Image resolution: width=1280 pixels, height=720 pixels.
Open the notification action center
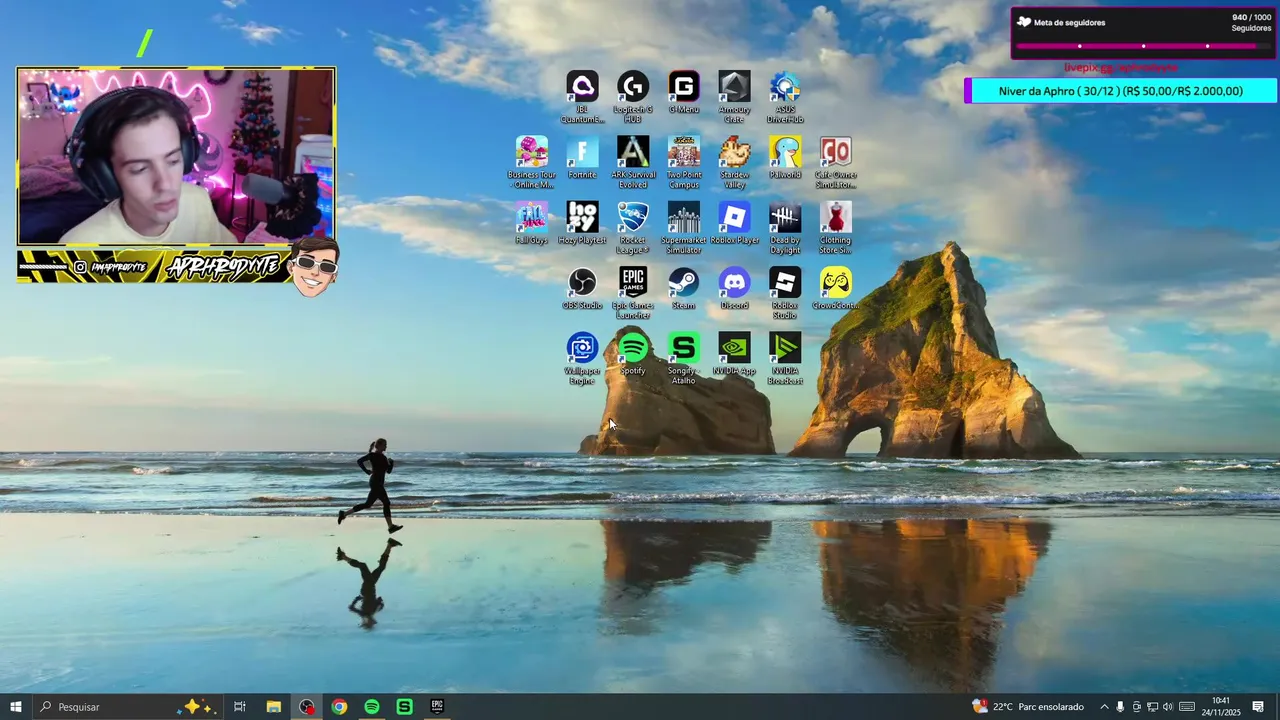(1258, 707)
